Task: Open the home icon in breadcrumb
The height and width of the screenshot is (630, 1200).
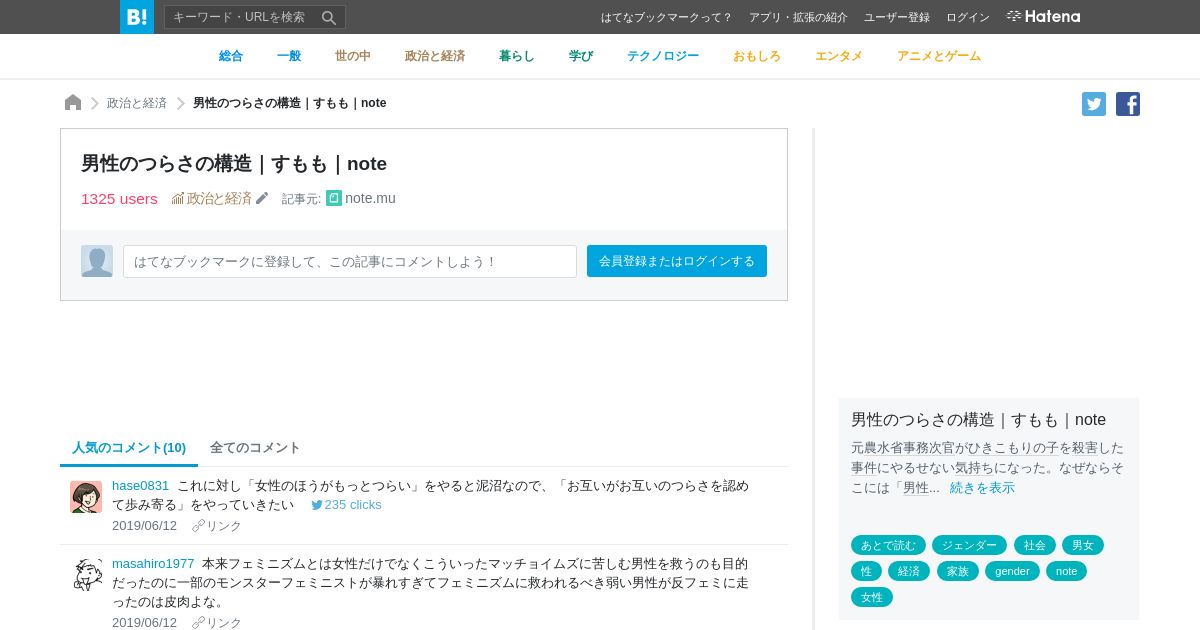Action: (x=73, y=103)
